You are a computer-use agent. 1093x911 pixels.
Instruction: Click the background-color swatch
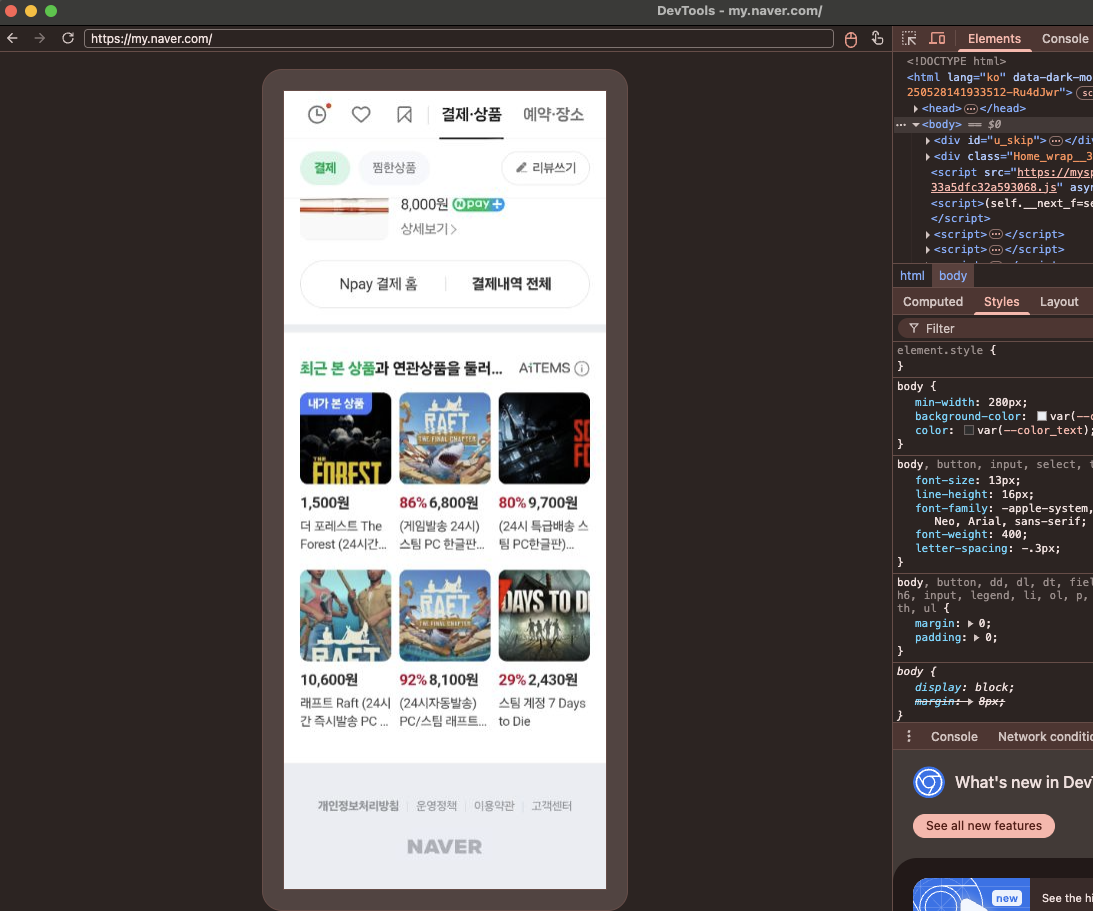pos(1041,416)
